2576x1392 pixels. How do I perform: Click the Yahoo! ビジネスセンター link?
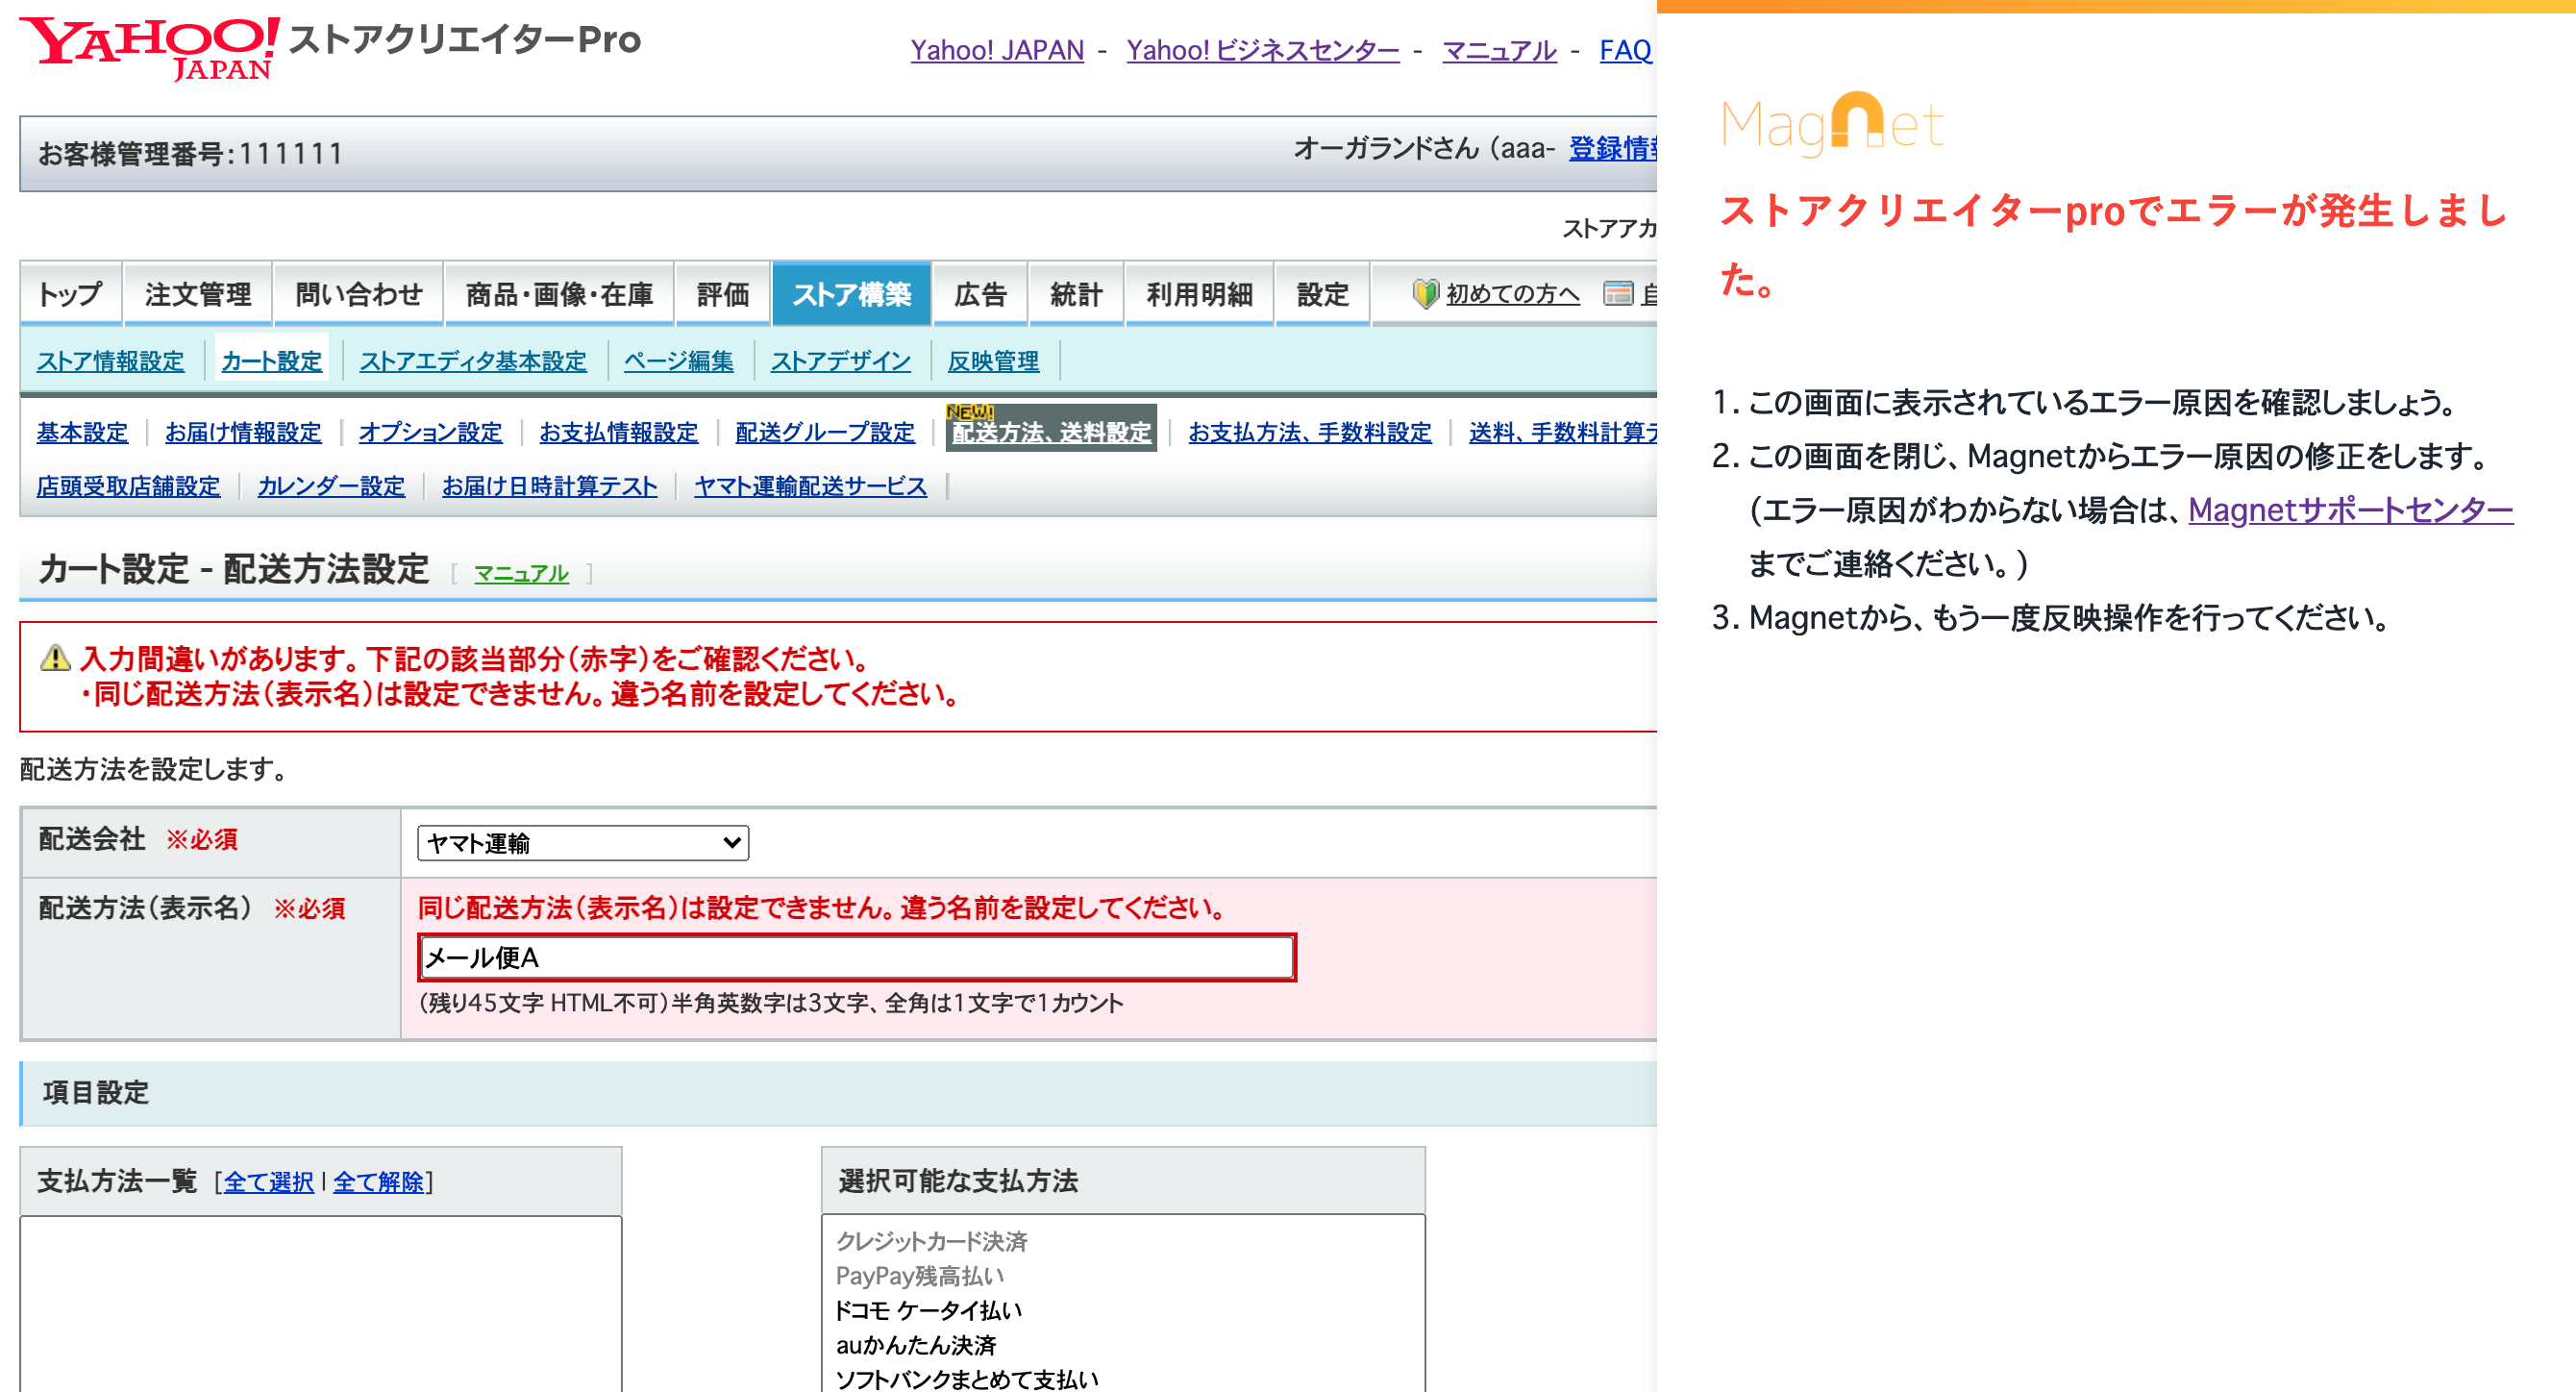click(1263, 50)
